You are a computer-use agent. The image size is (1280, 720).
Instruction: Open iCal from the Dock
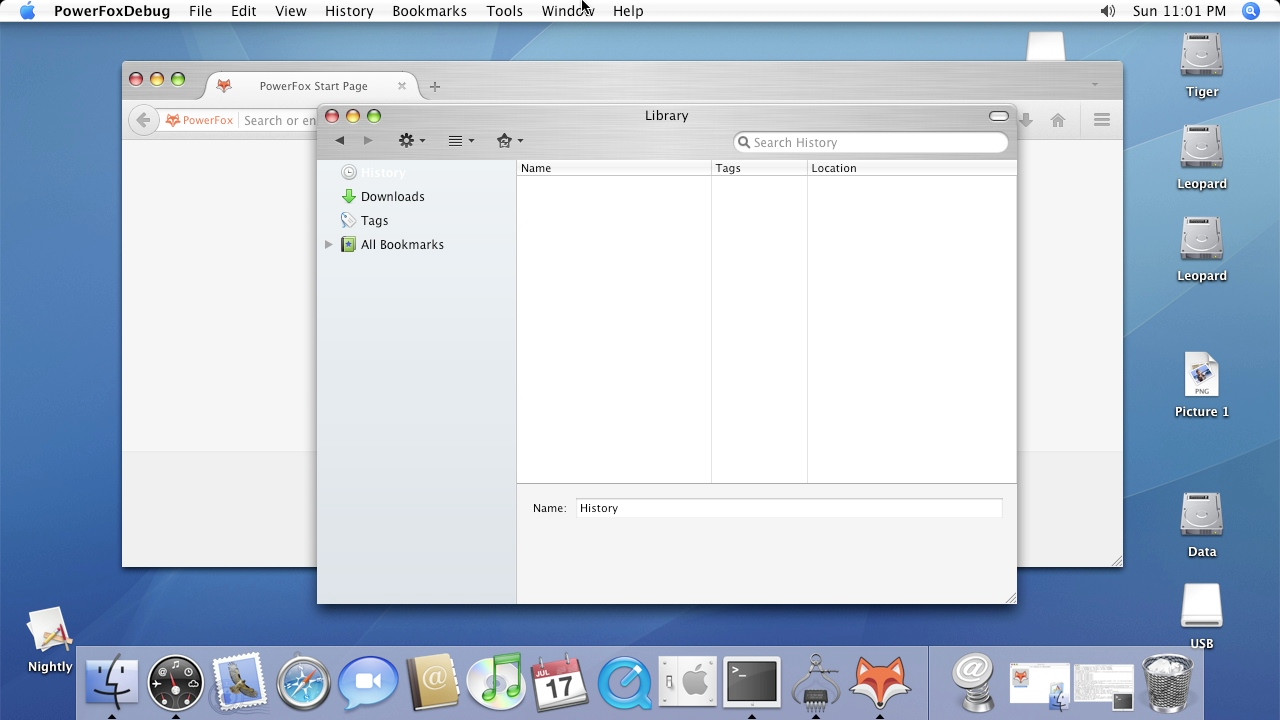[x=560, y=682]
